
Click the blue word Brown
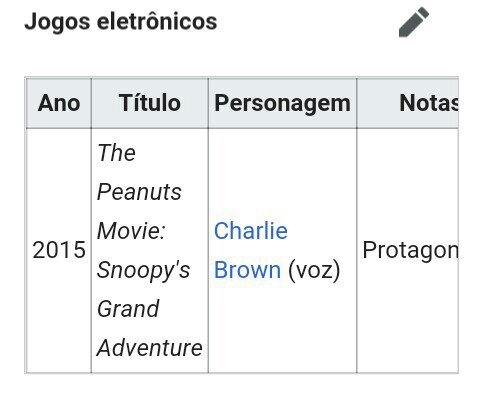pos(247,270)
